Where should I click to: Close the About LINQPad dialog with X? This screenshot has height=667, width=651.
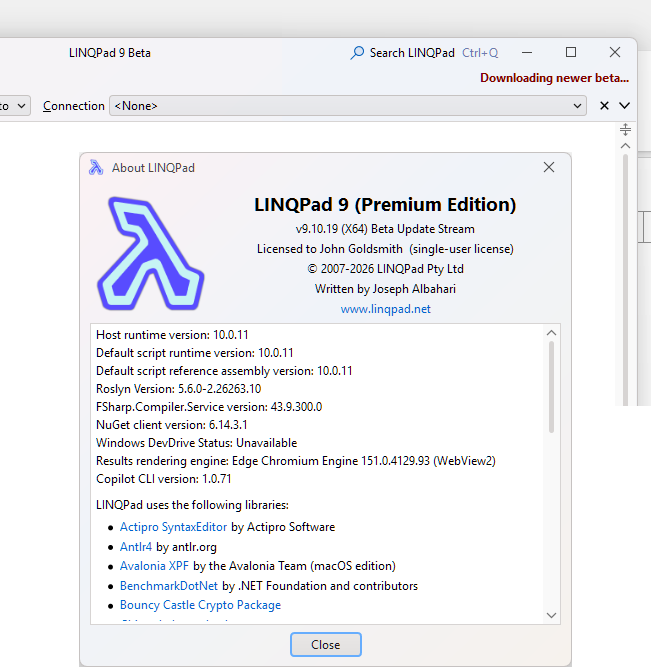click(549, 167)
